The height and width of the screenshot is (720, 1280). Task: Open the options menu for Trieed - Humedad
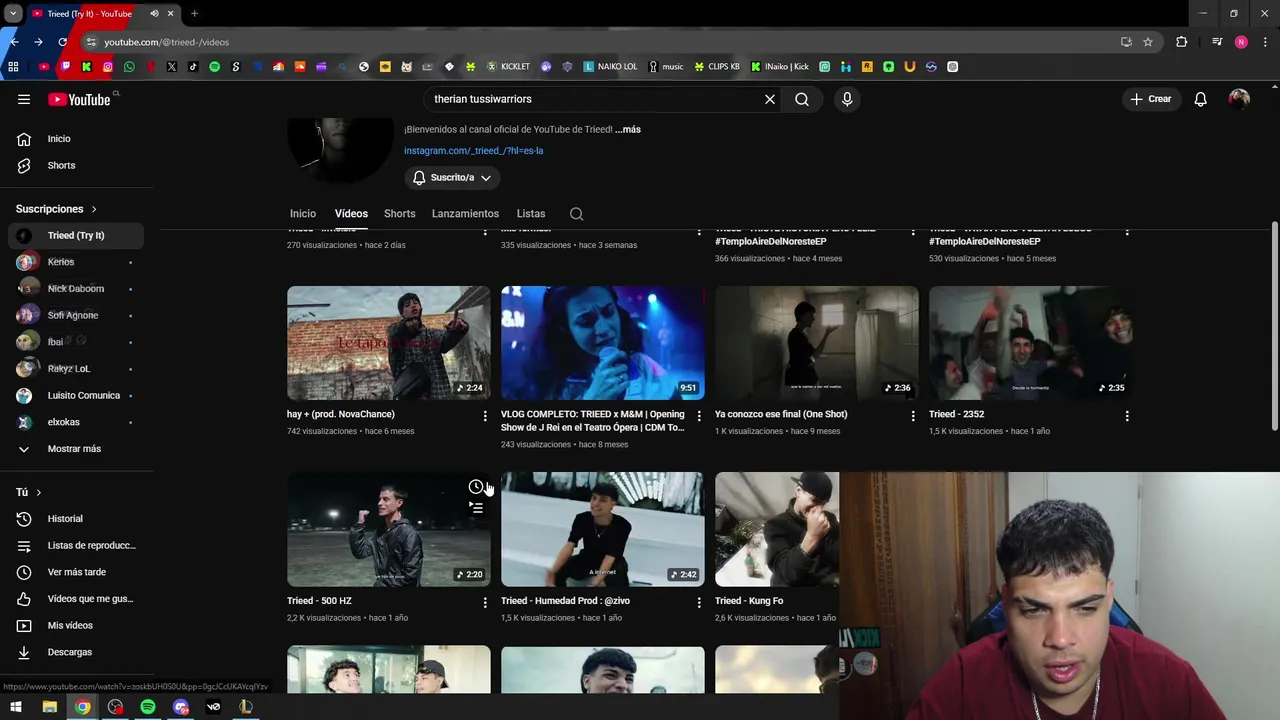[699, 602]
